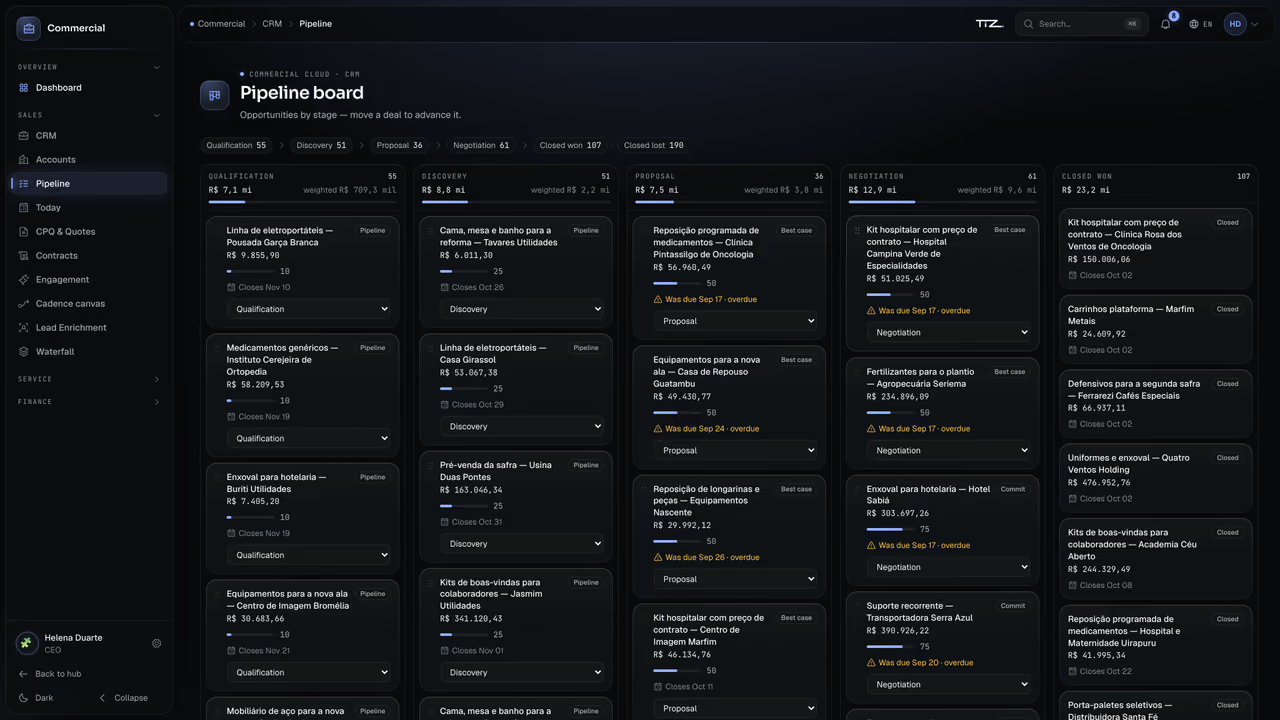Expand the Finance sidebar section
The height and width of the screenshot is (720, 1280).
point(89,402)
